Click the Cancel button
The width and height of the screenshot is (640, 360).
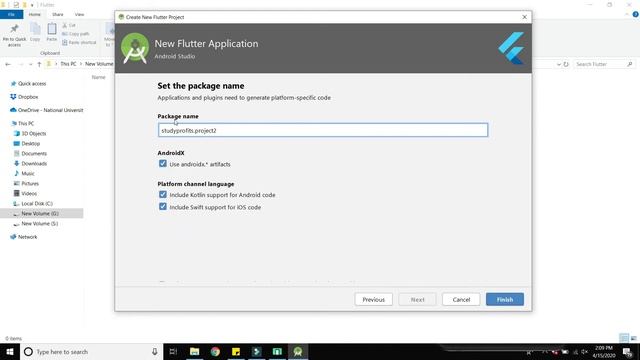click(461, 299)
